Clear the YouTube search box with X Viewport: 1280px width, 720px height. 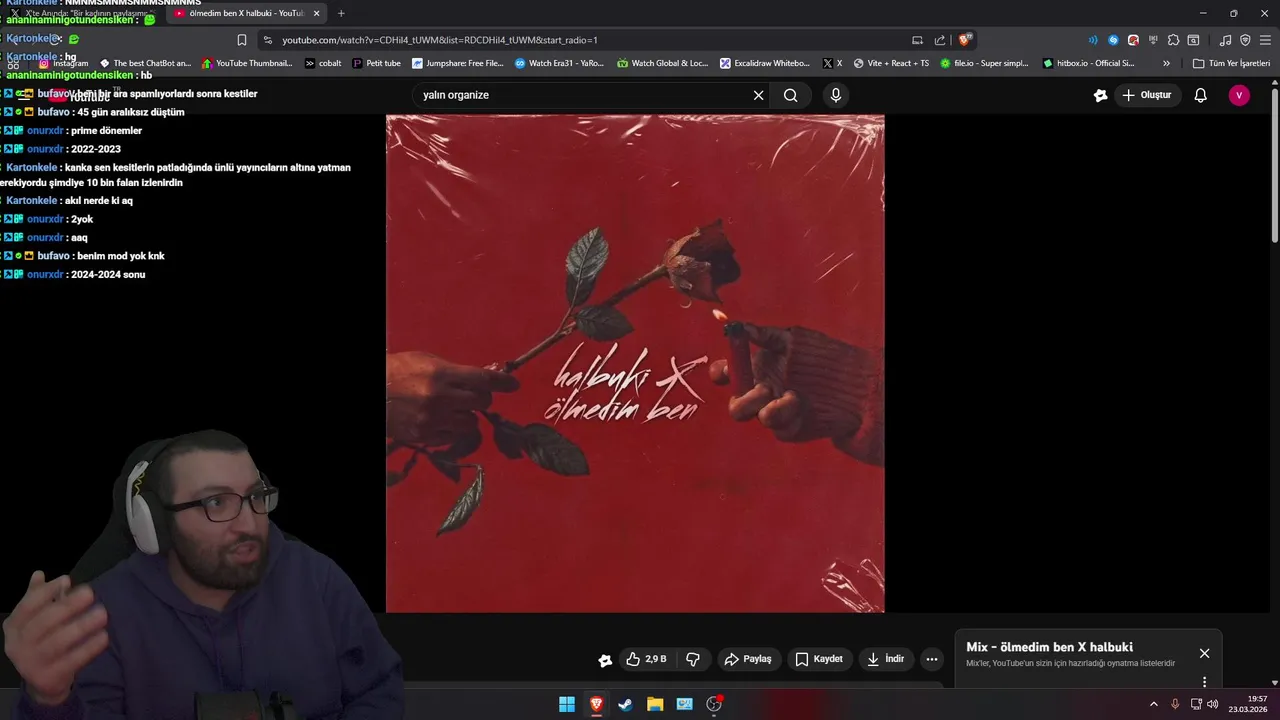[x=758, y=95]
